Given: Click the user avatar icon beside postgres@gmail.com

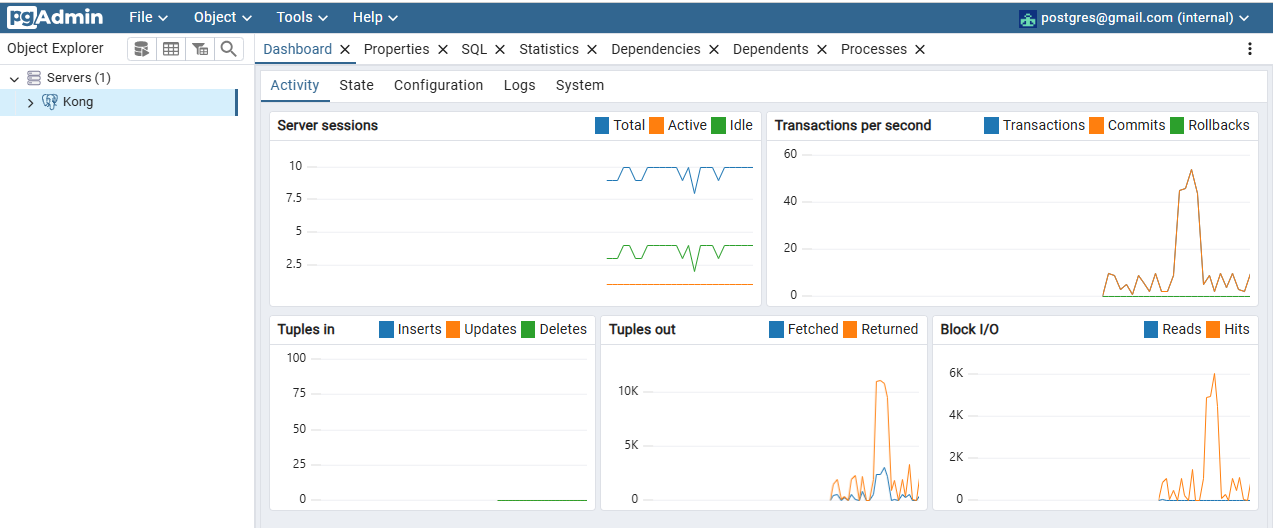Looking at the screenshot, I should [x=1027, y=18].
